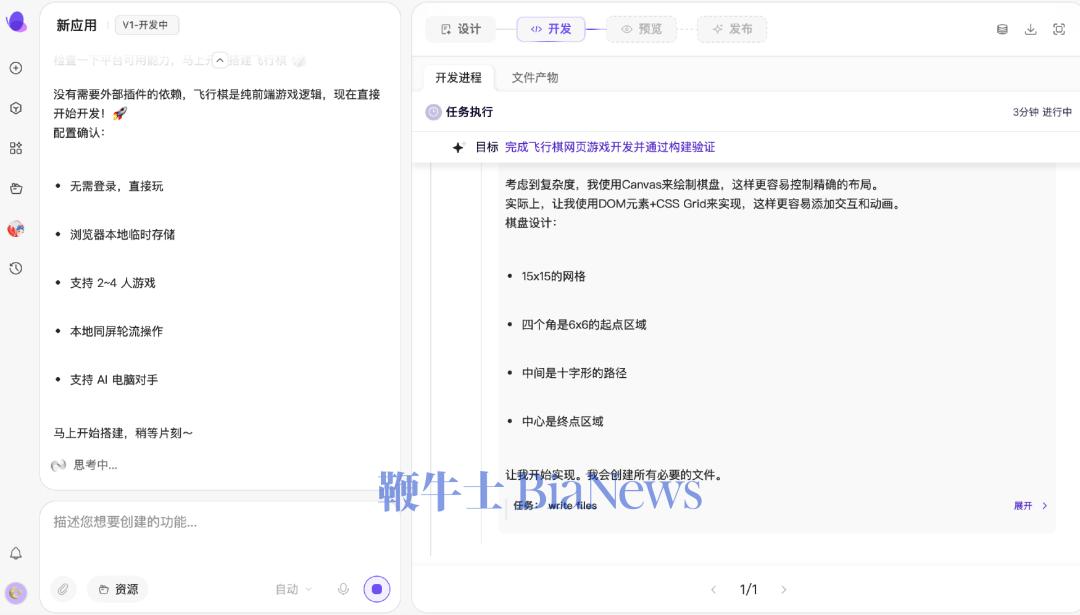The height and width of the screenshot is (615, 1080).
Task: Open the 预览 step
Action: click(x=641, y=30)
